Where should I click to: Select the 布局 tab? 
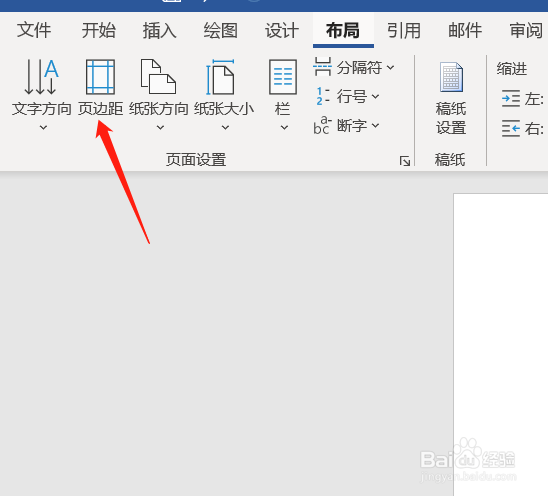(343, 30)
